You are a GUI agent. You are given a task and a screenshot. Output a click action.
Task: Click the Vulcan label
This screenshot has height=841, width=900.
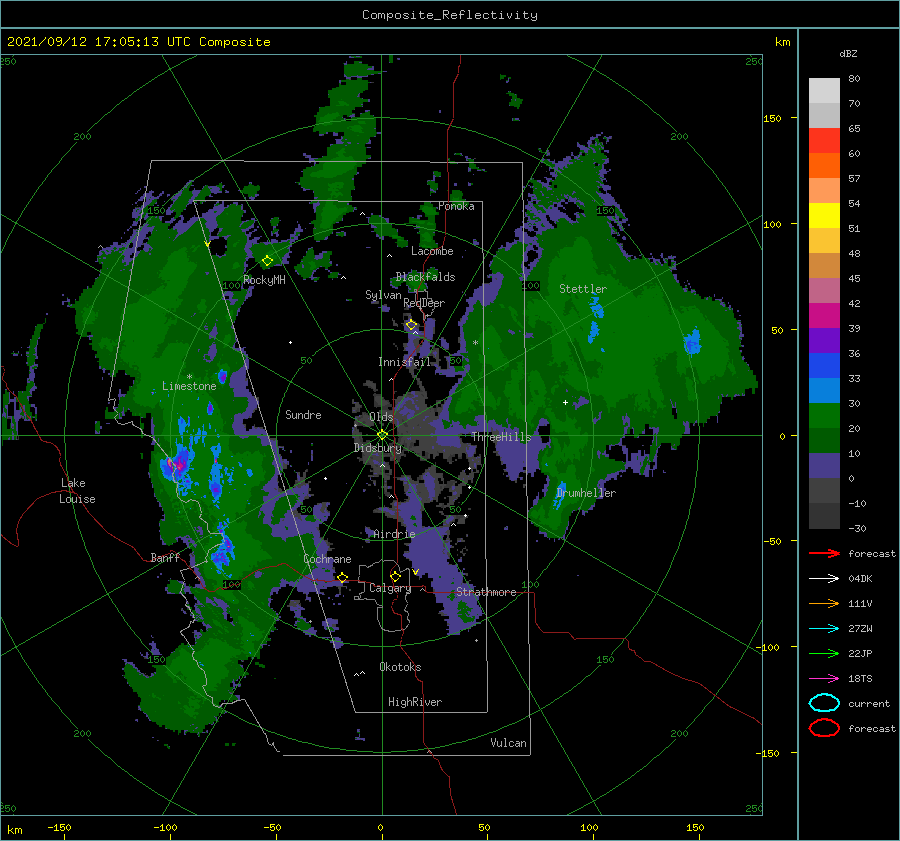(x=509, y=743)
